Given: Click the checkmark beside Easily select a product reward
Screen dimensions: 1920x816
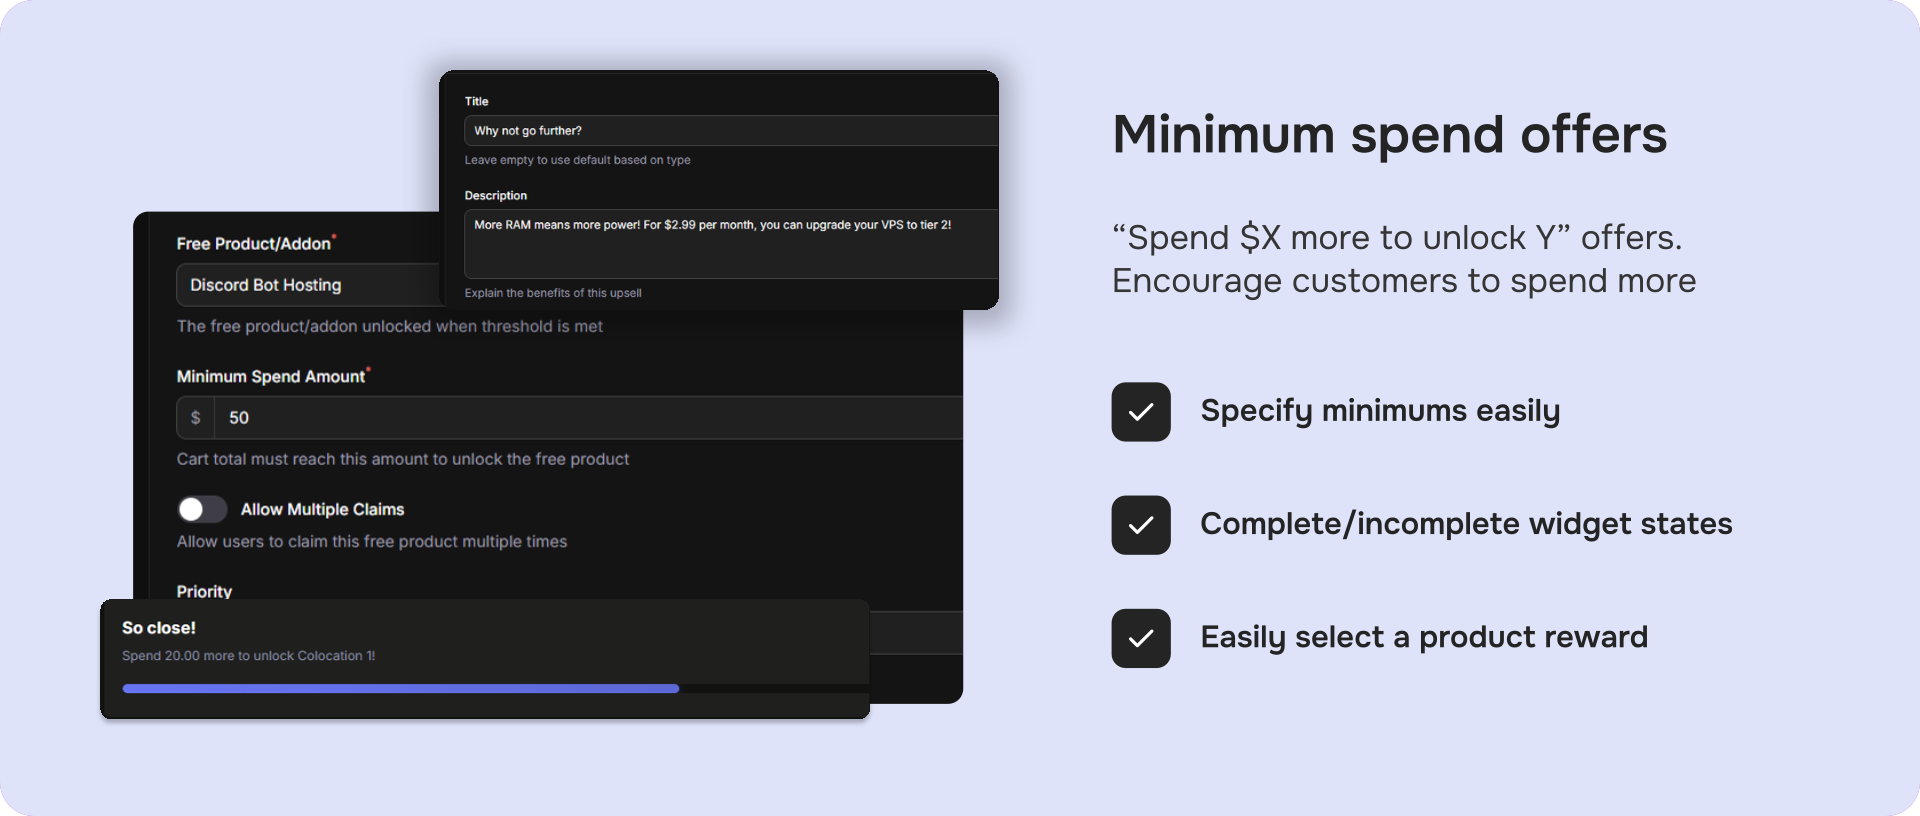Looking at the screenshot, I should (x=1140, y=638).
